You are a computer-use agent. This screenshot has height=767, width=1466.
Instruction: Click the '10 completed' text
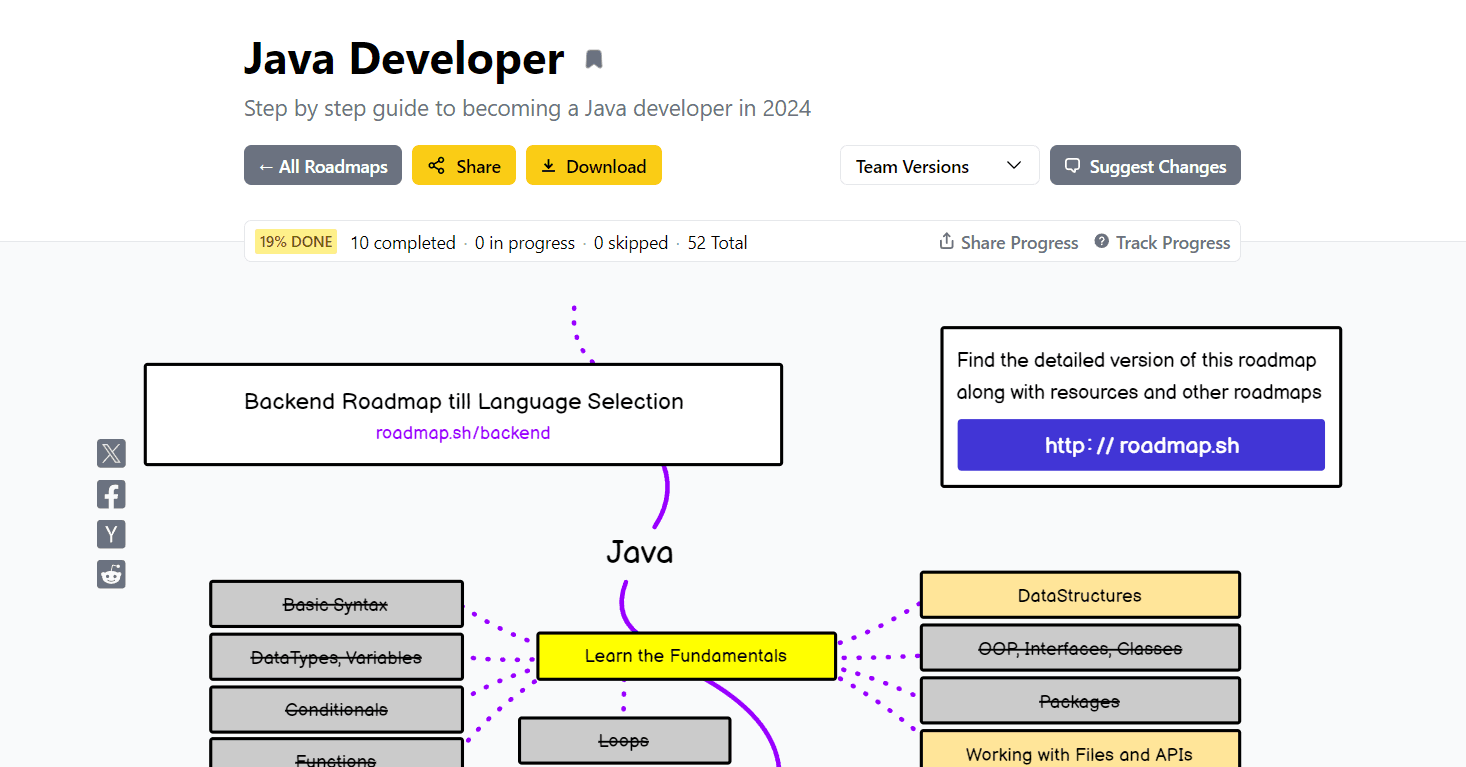[x=403, y=243]
